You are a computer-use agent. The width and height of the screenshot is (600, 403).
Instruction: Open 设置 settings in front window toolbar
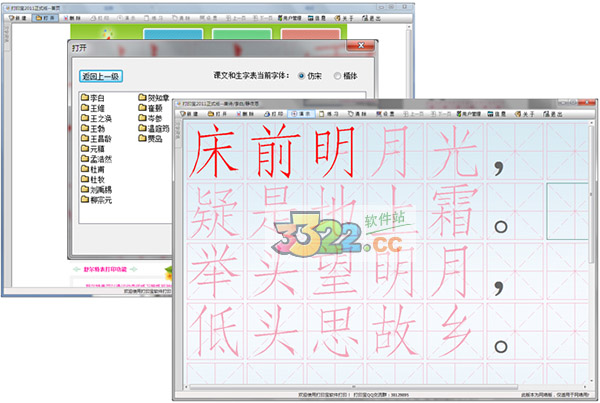(385, 114)
